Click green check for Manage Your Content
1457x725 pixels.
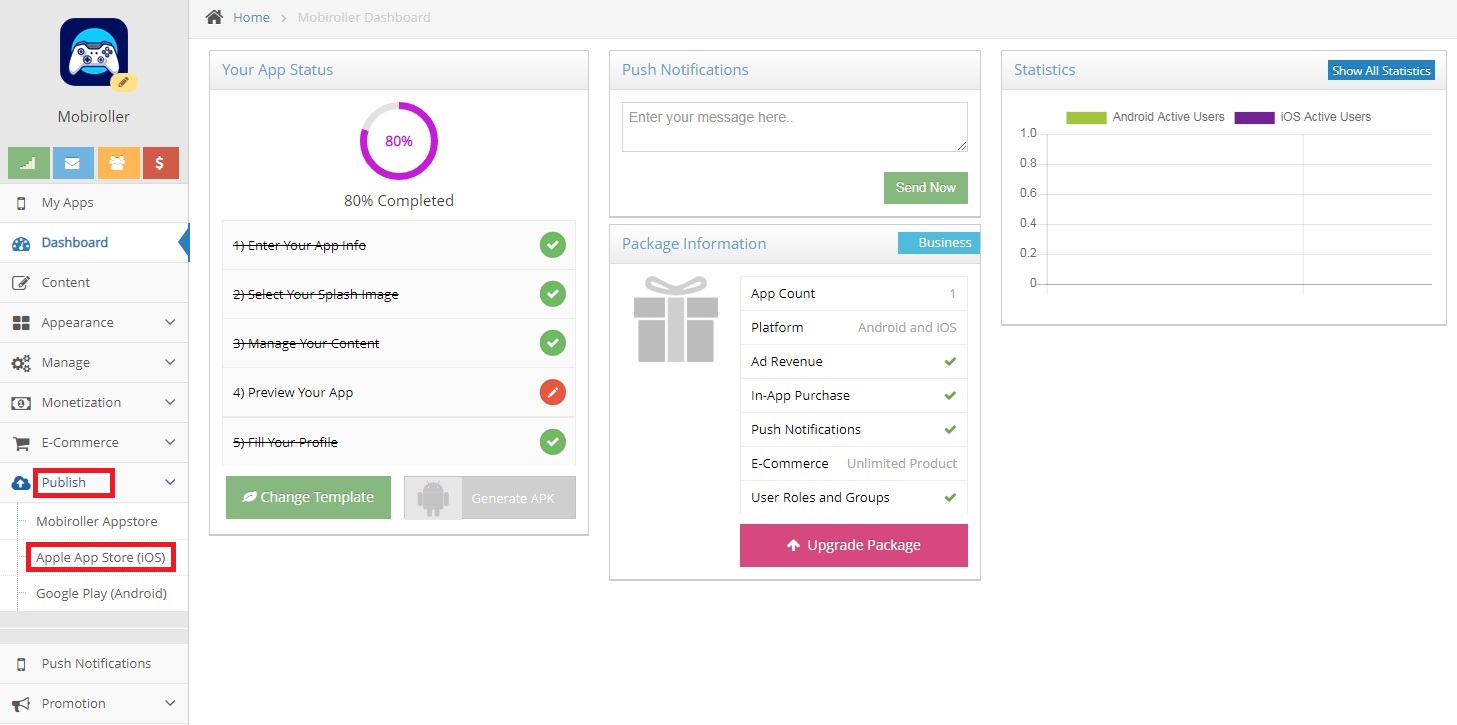point(553,343)
